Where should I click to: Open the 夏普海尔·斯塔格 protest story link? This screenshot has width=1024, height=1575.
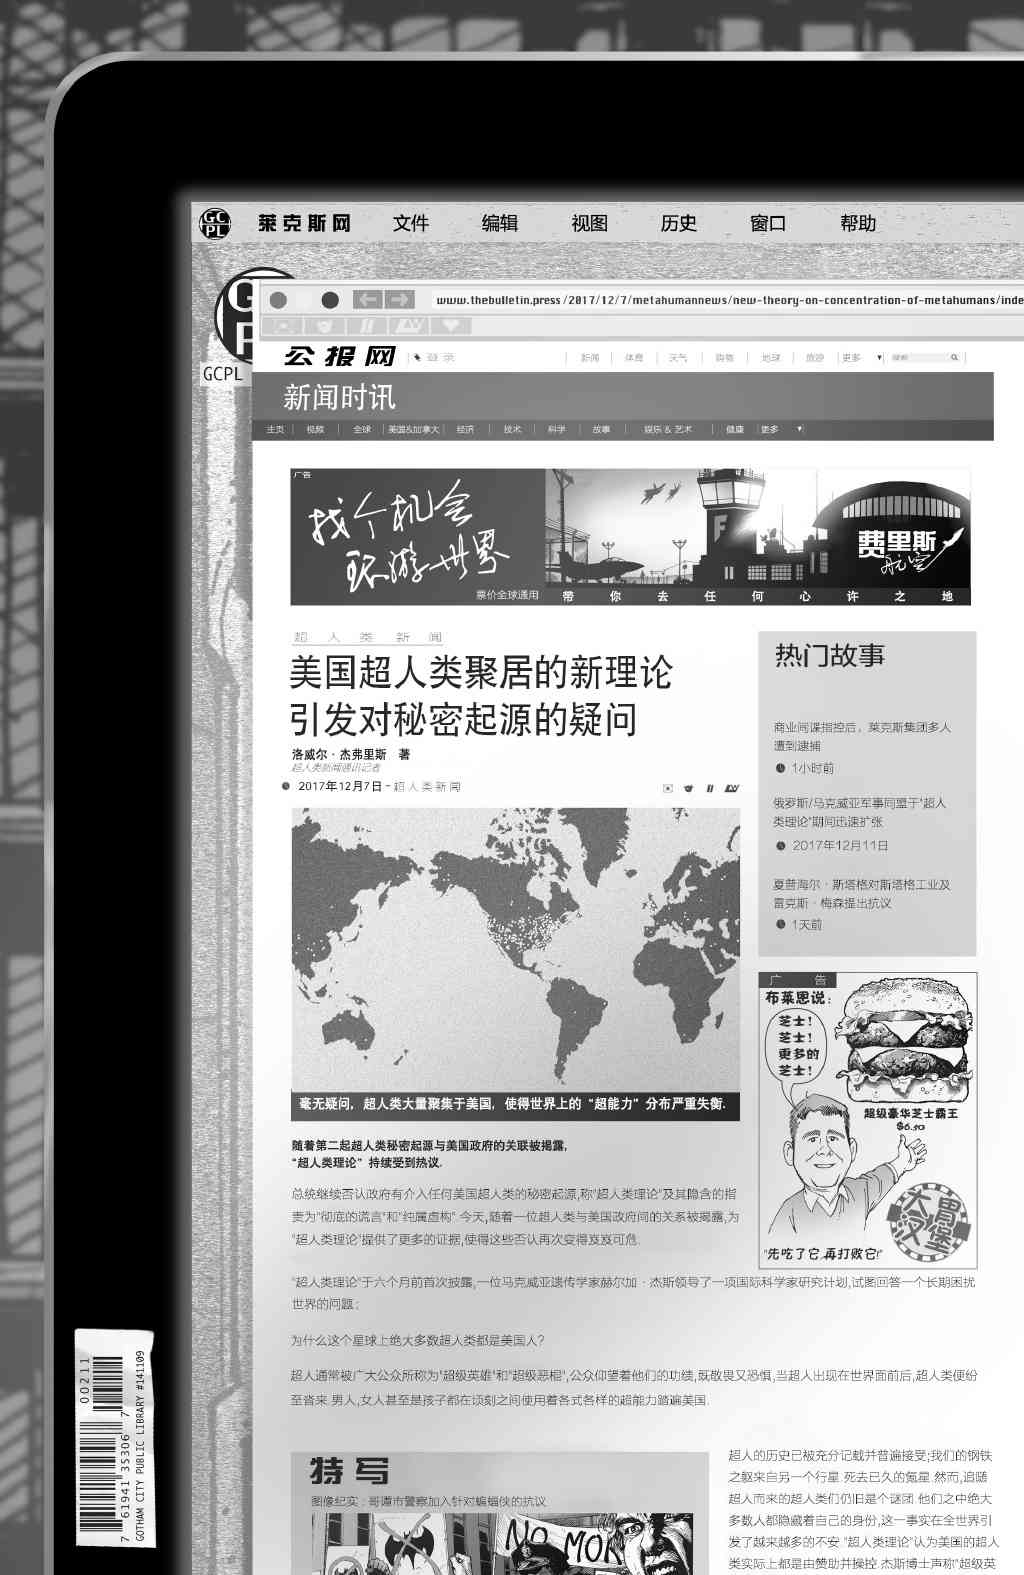coord(861,893)
